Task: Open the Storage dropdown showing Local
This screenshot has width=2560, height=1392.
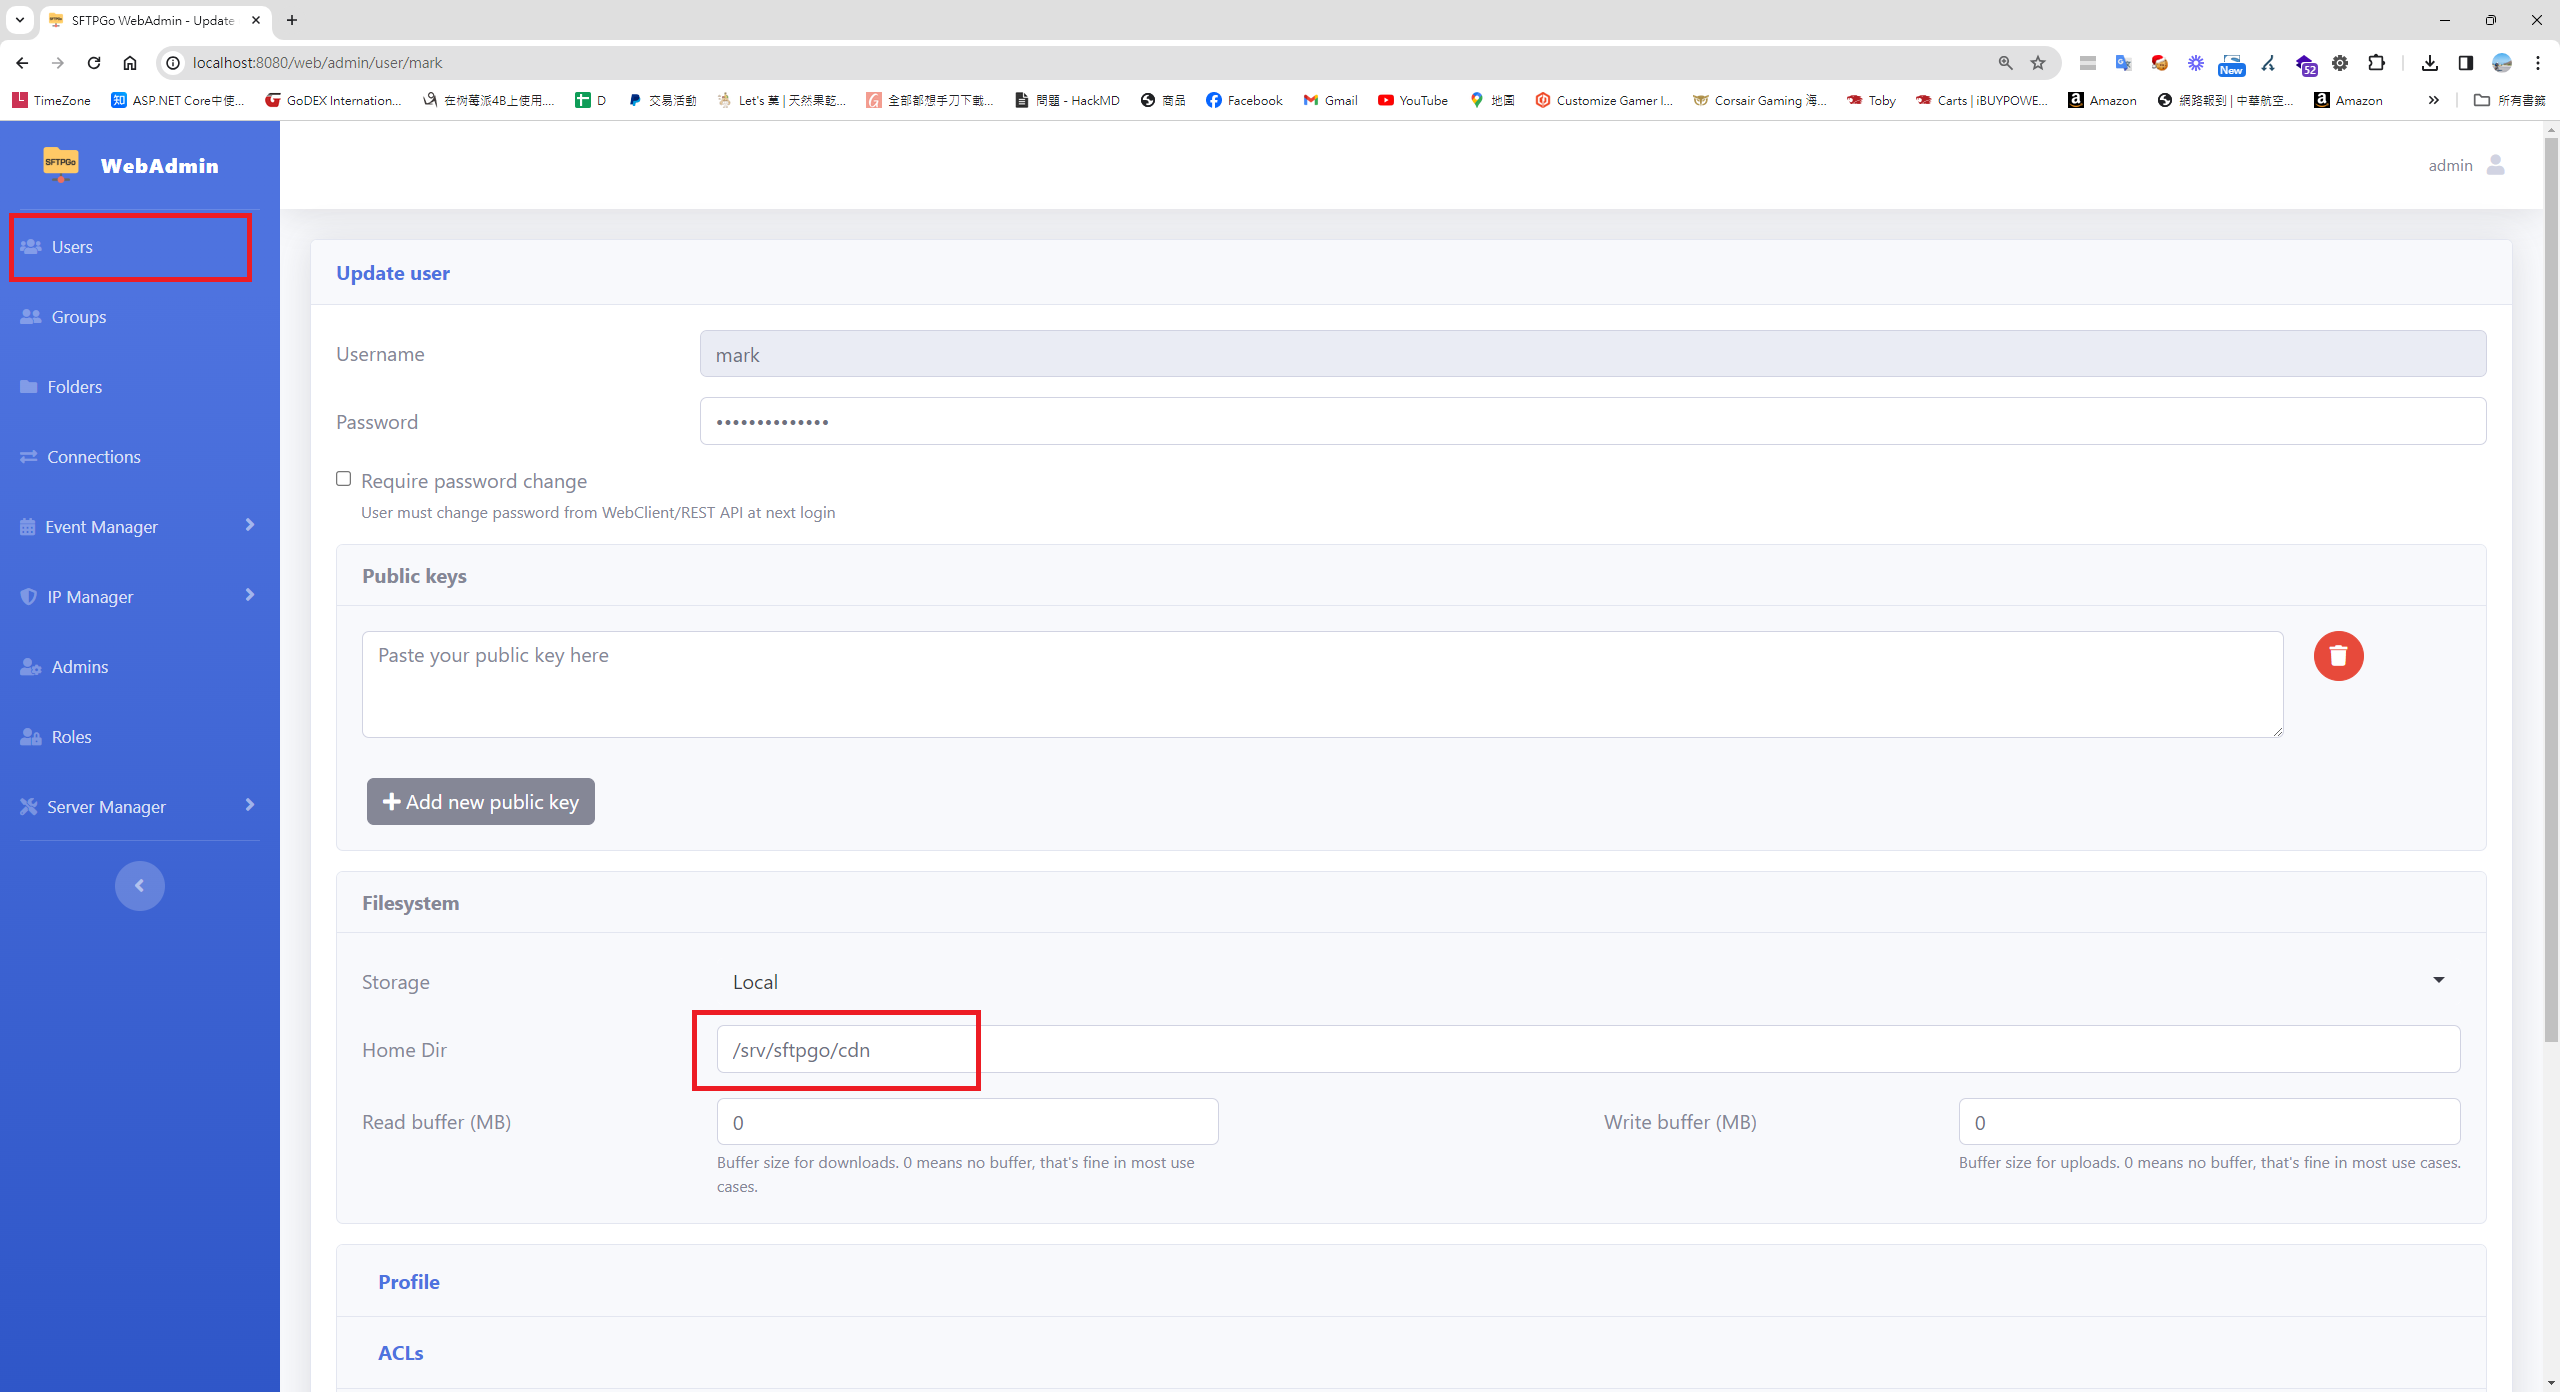Action: [x=1587, y=981]
